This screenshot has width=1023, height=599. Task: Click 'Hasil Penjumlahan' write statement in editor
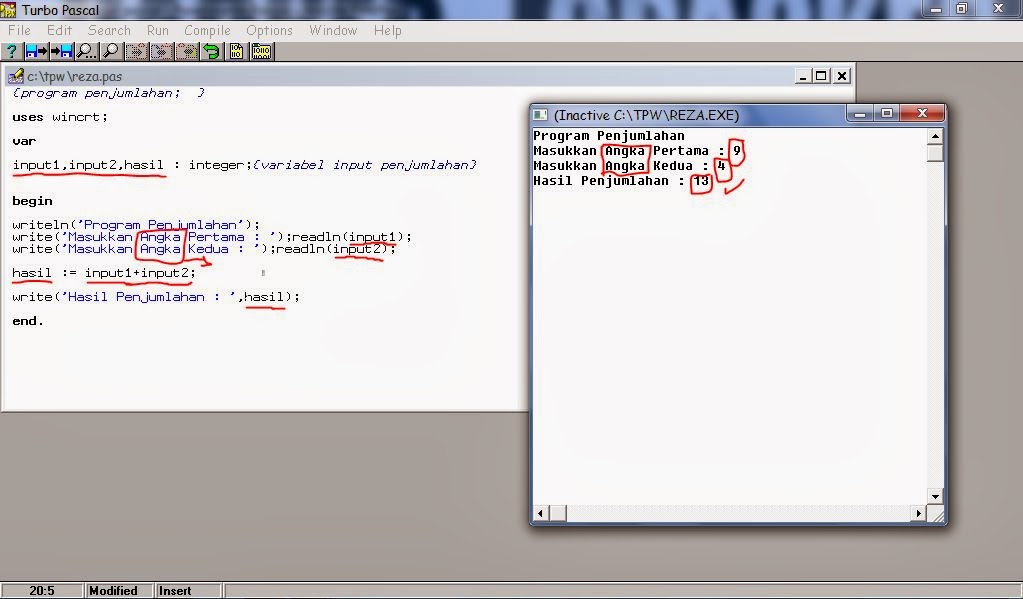tap(156, 297)
